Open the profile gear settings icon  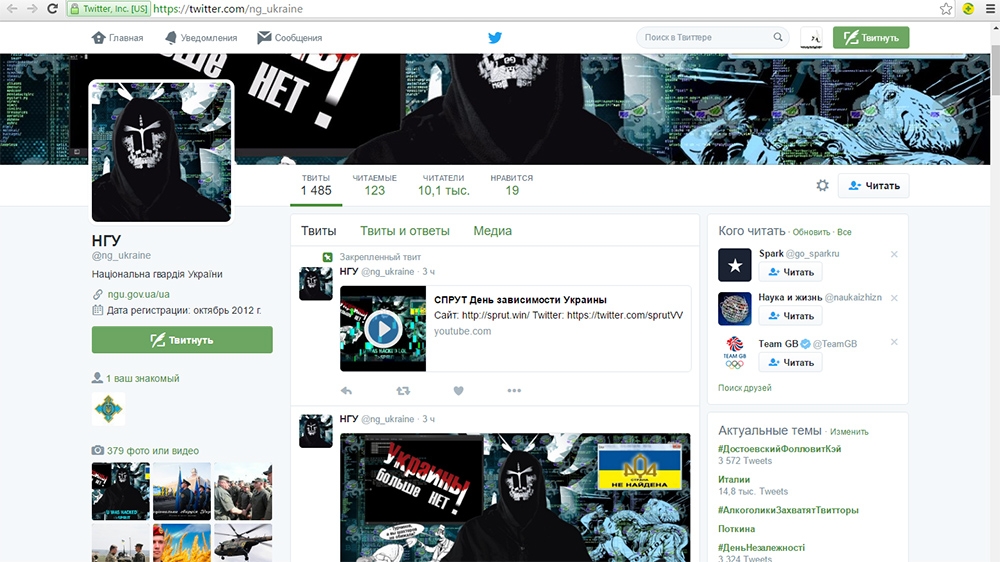click(x=823, y=186)
